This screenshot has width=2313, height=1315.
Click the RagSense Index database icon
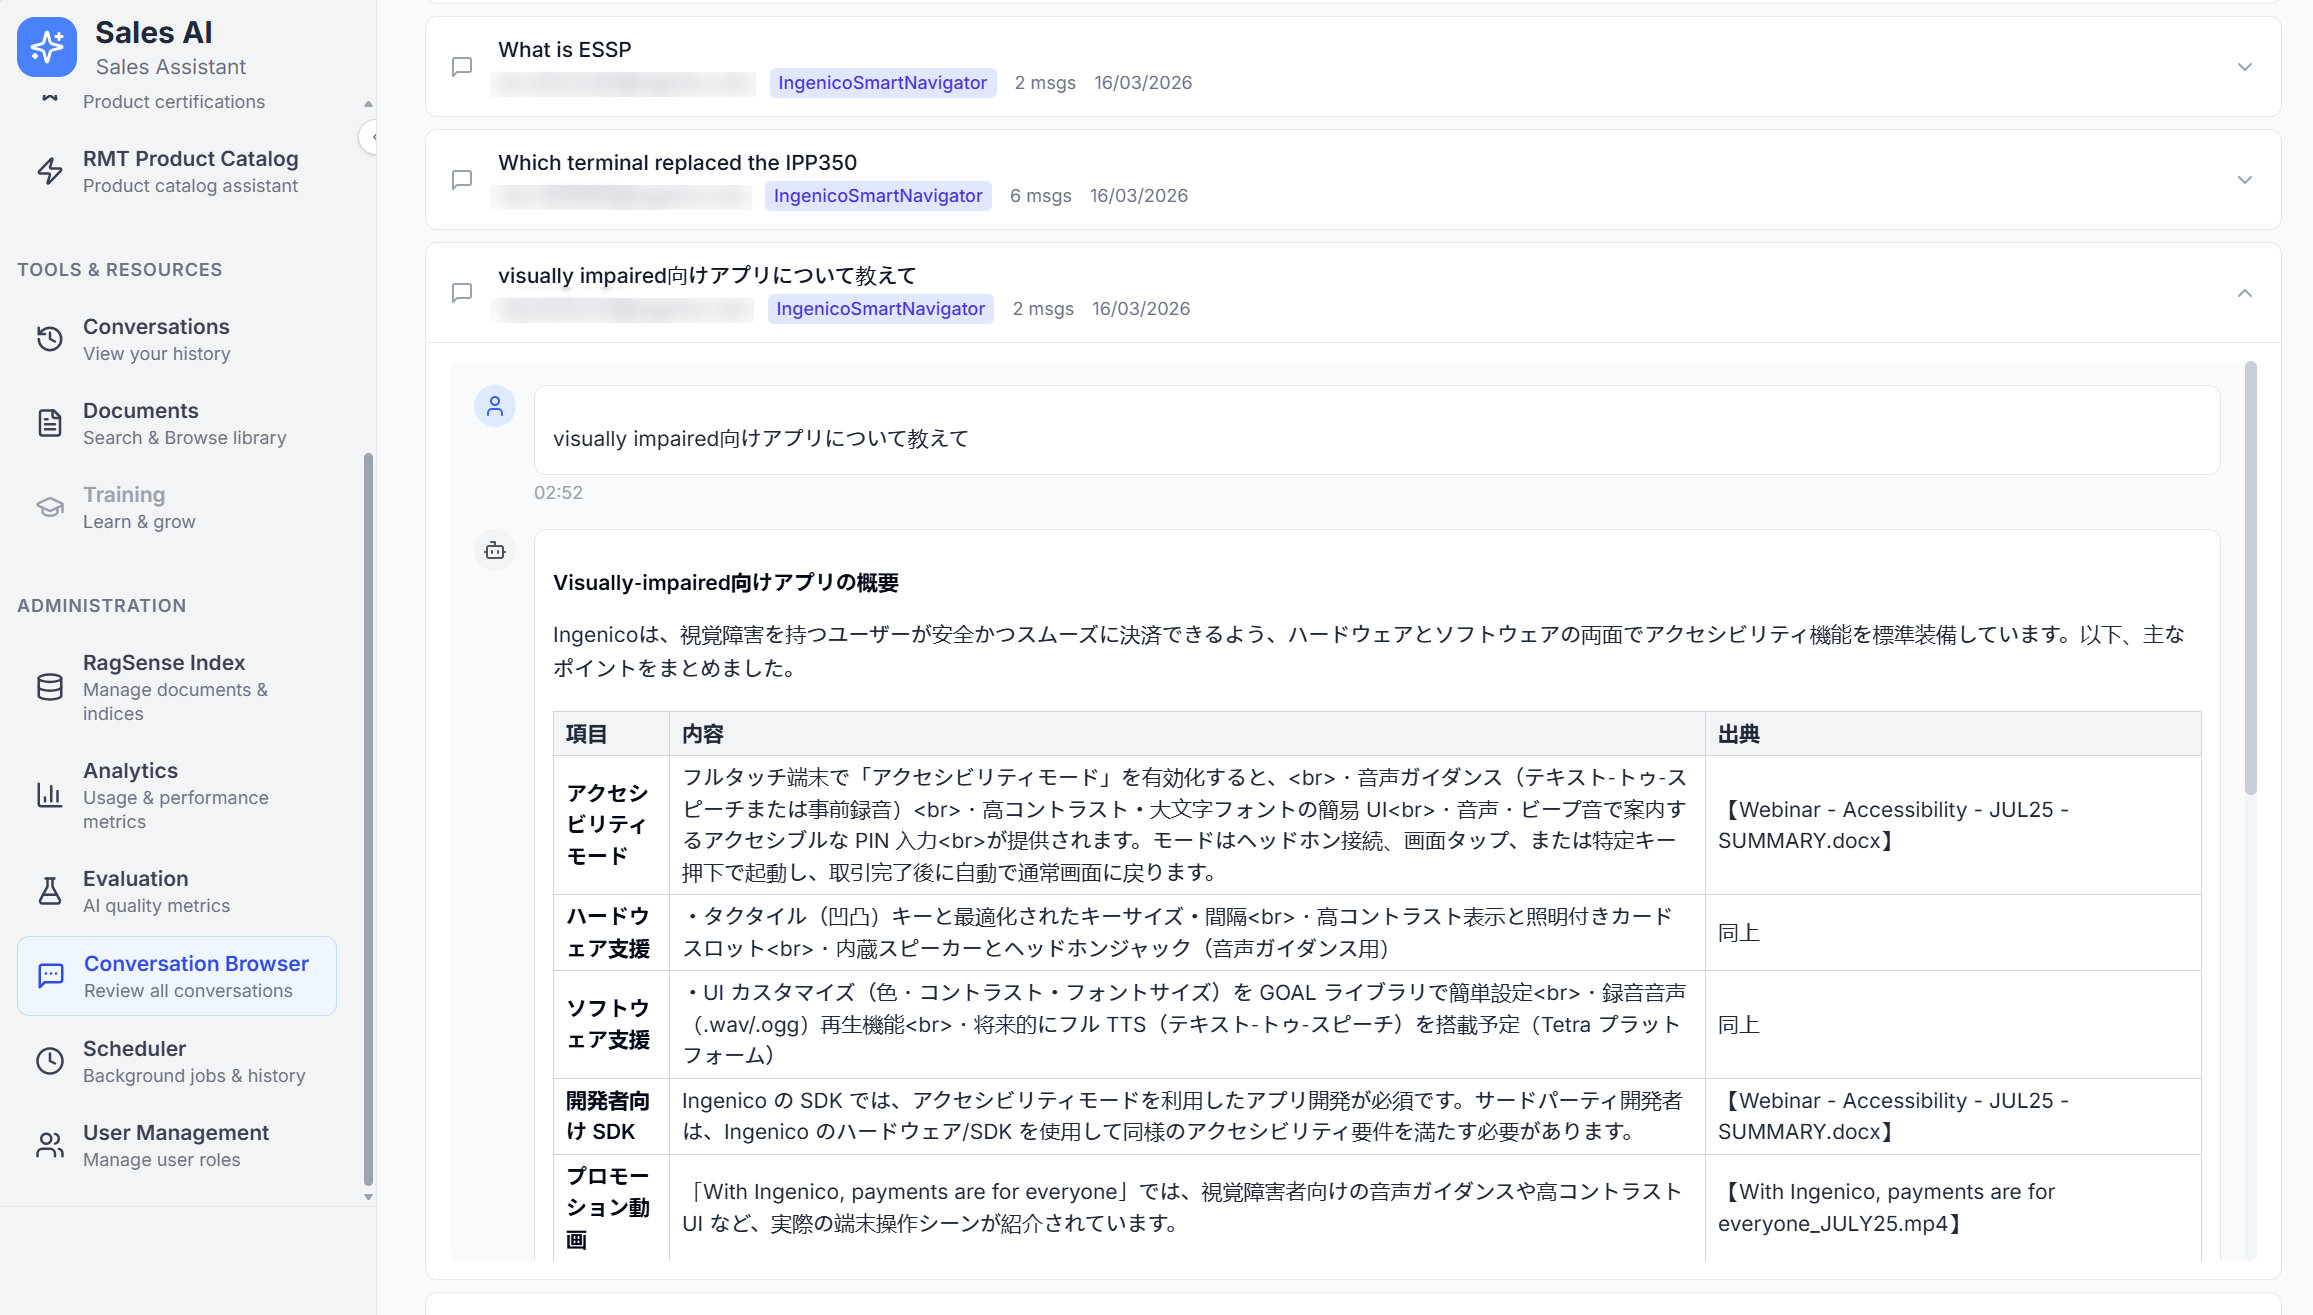point(50,687)
